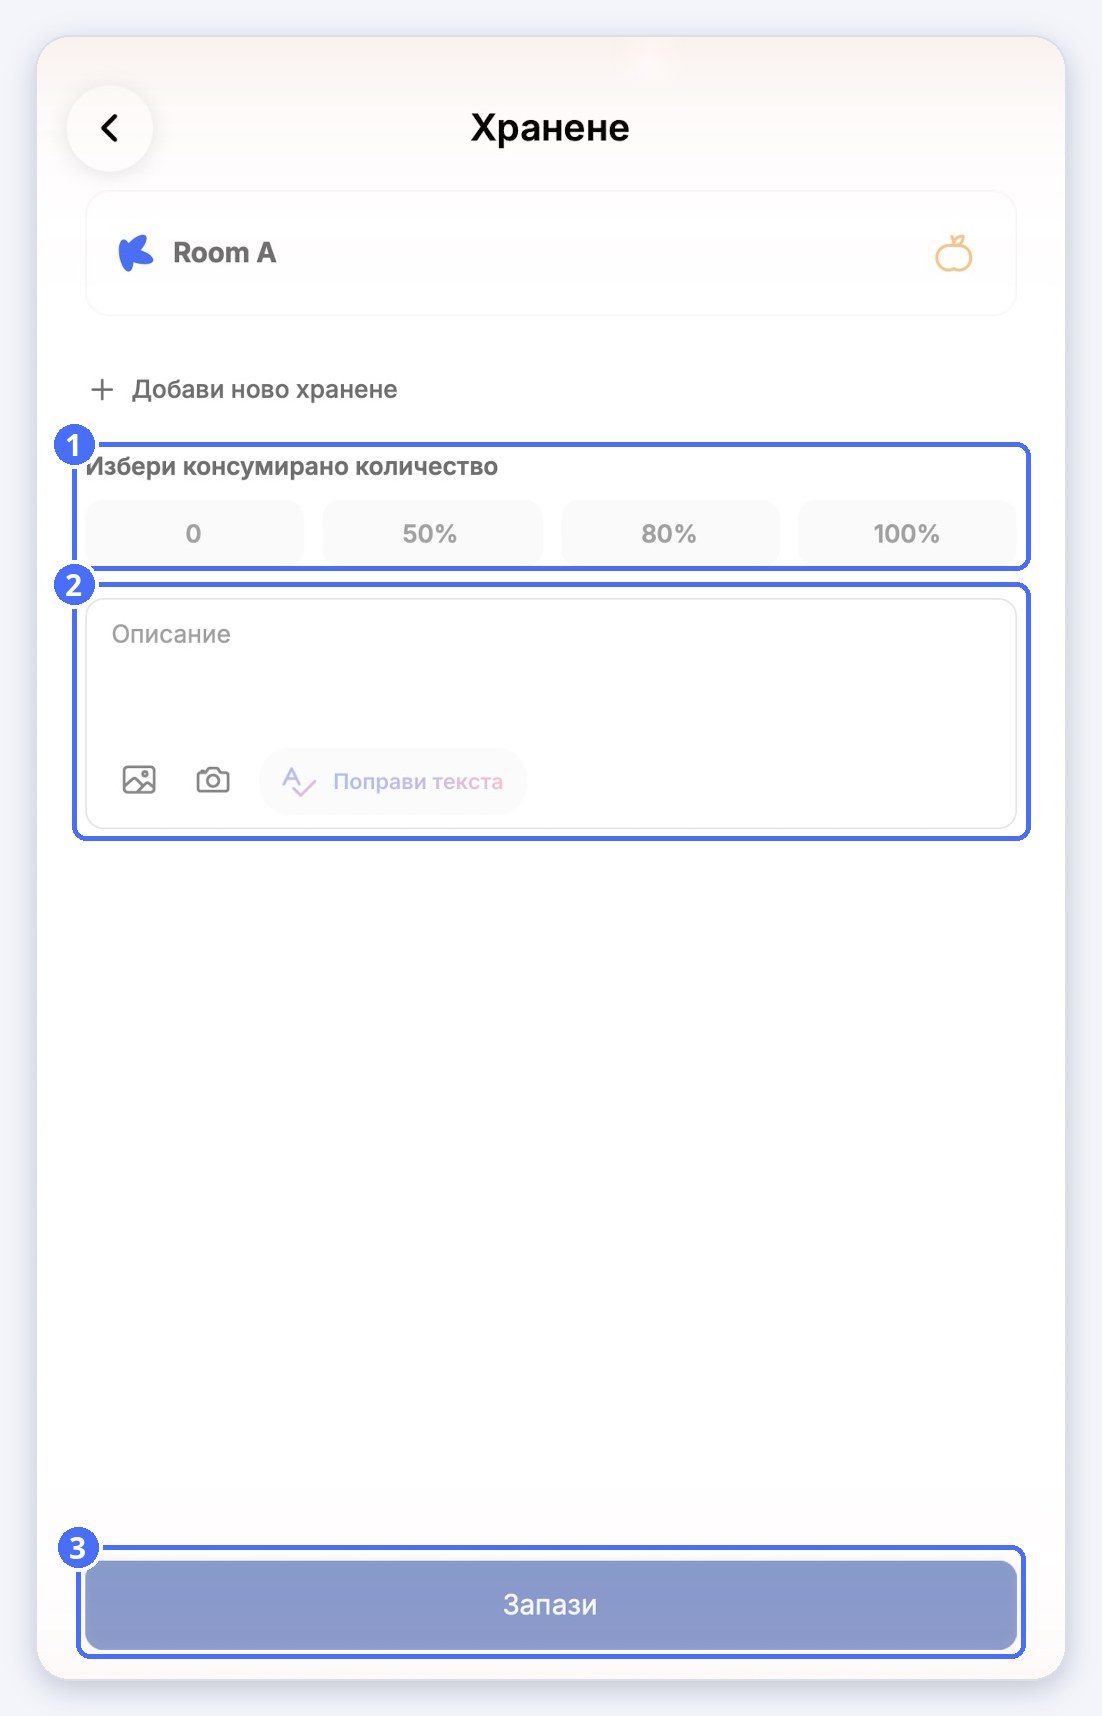The image size is (1102, 1716).
Task: Click the Хранене page title
Action: (x=550, y=128)
